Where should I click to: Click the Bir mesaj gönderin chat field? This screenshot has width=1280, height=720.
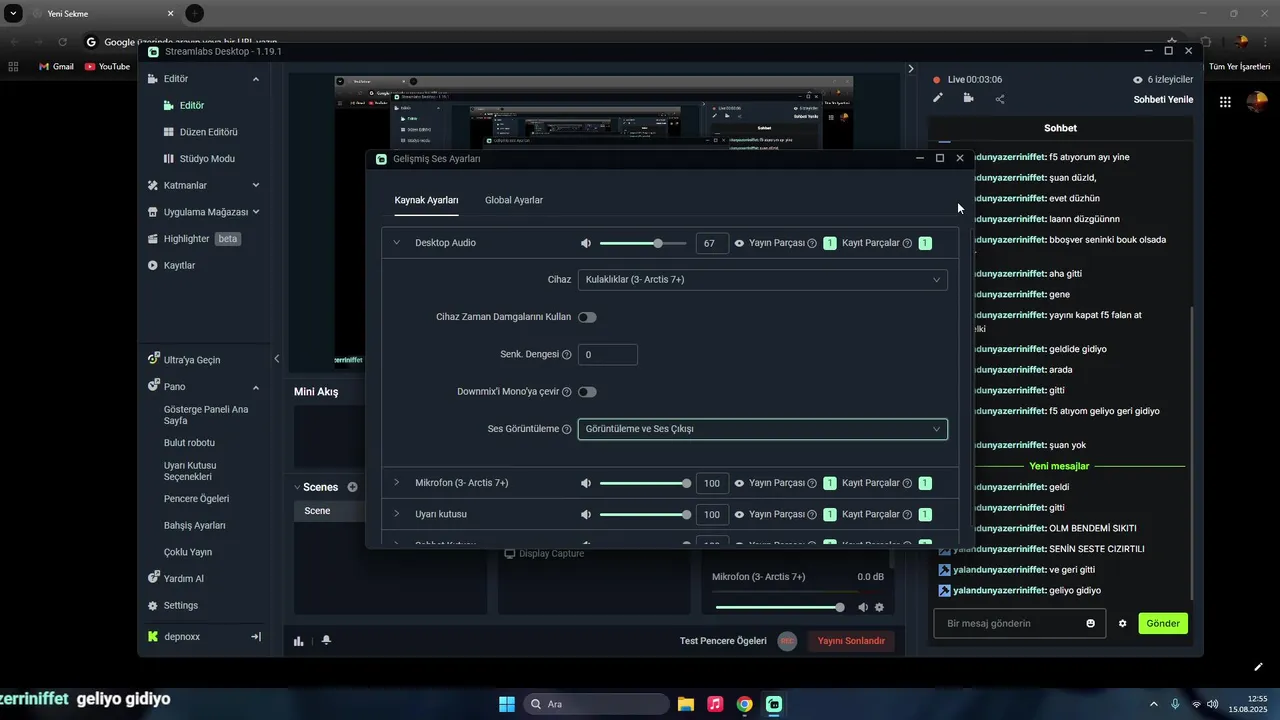pos(1020,623)
